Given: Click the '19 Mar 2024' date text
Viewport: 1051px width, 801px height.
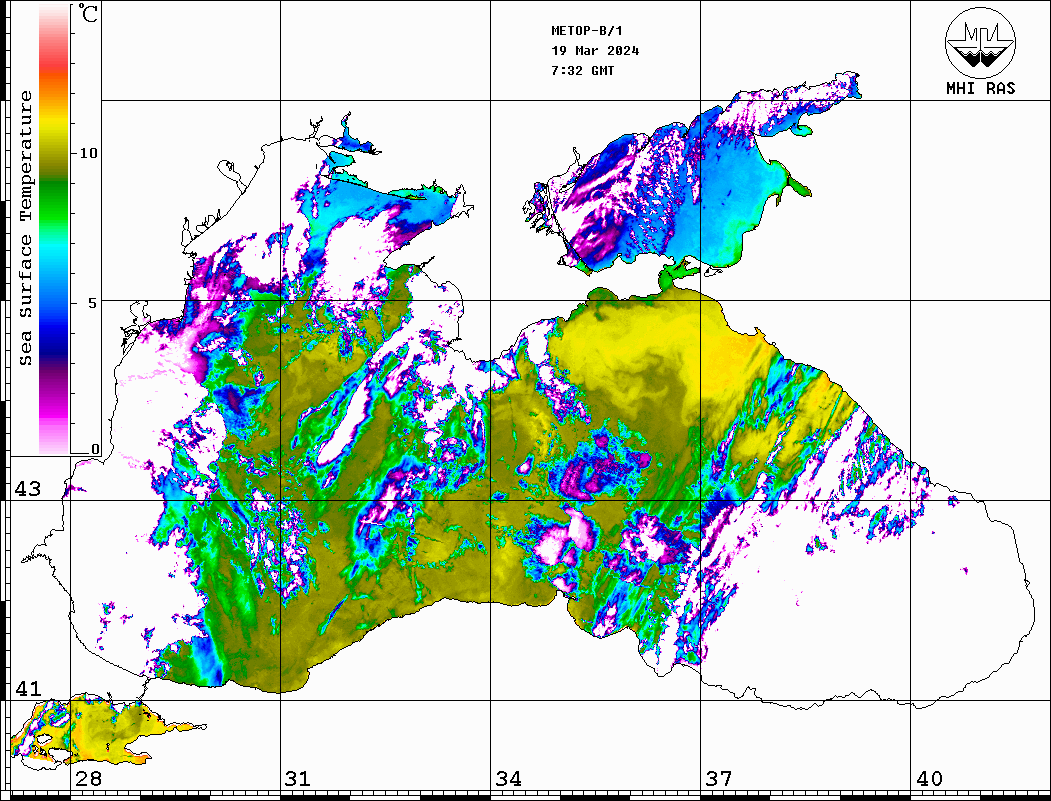Looking at the screenshot, I should (x=595, y=51).
